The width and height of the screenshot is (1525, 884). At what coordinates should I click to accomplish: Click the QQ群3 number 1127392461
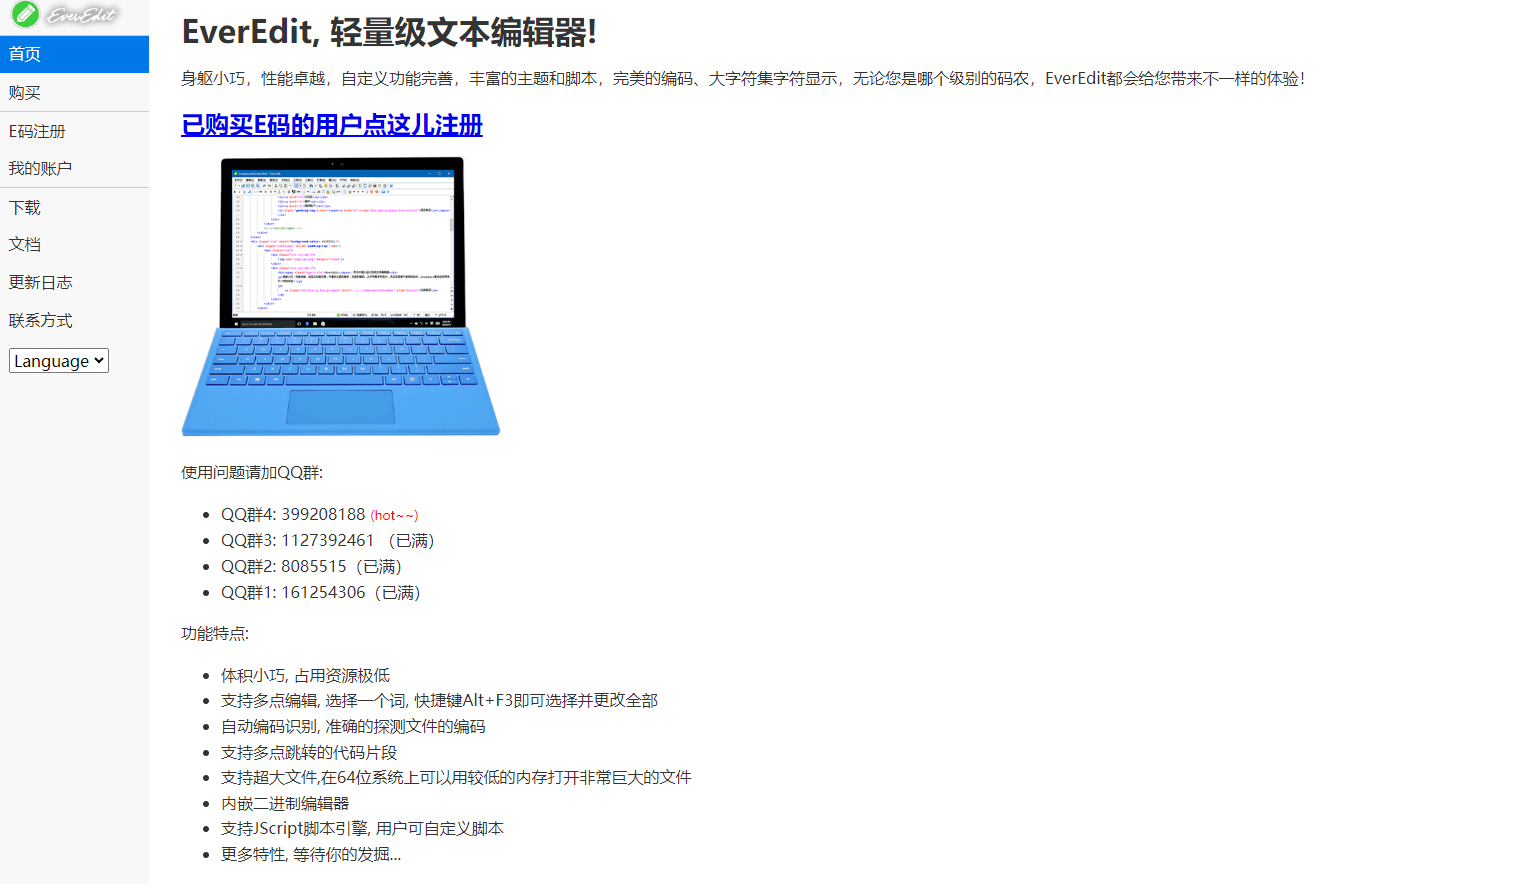pyautogui.click(x=330, y=540)
